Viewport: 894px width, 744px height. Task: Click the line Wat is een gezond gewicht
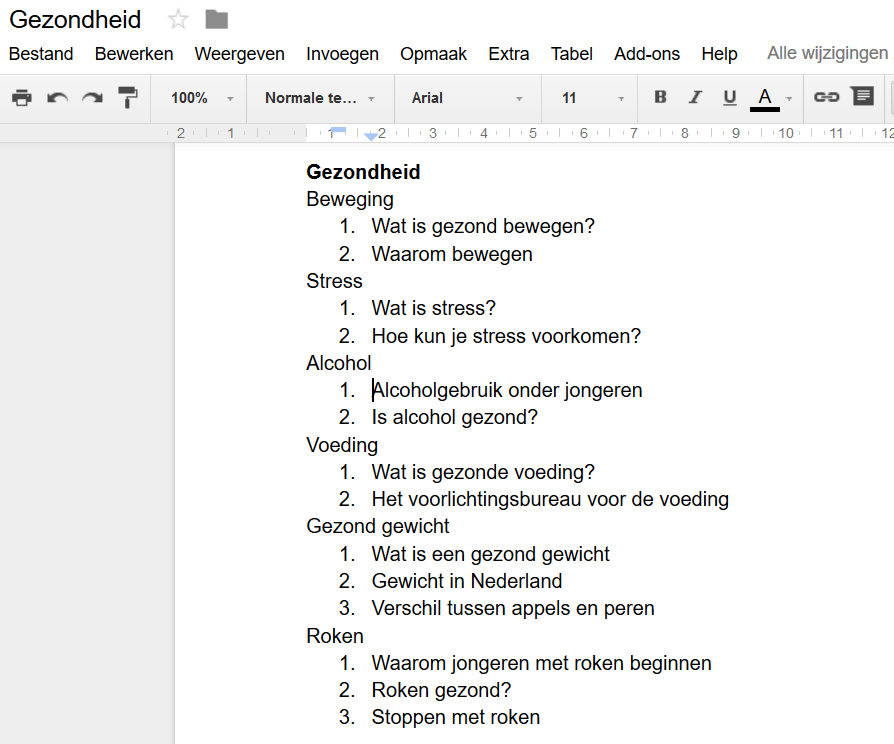point(490,554)
